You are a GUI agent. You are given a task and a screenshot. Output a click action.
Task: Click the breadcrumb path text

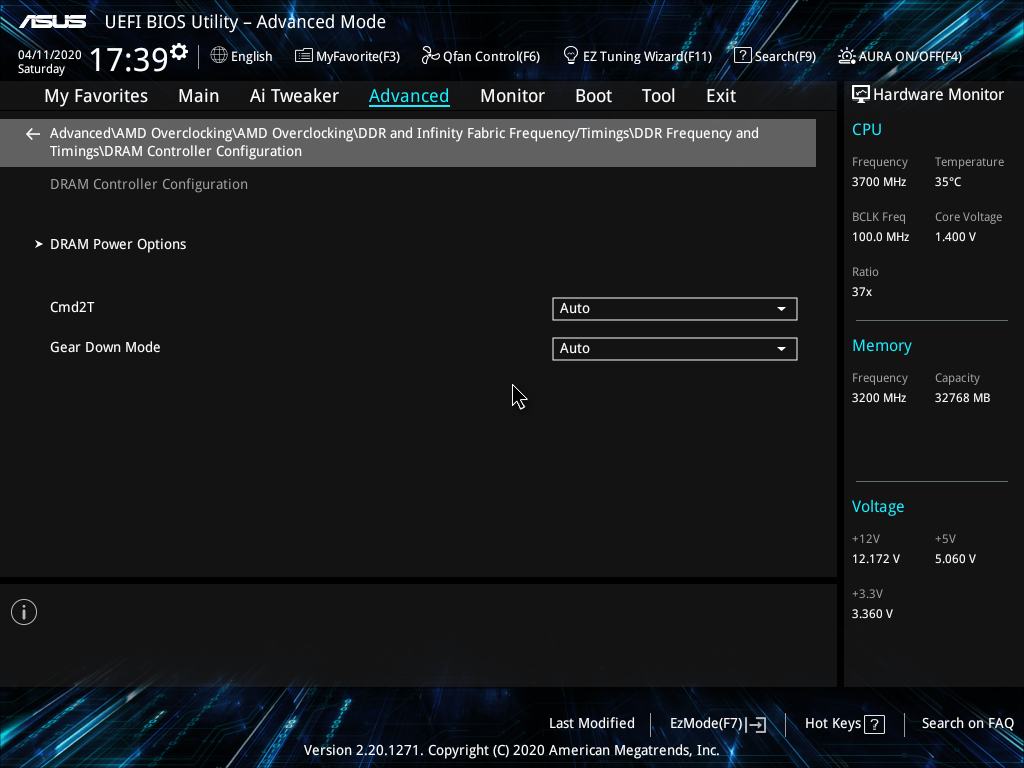coord(404,142)
